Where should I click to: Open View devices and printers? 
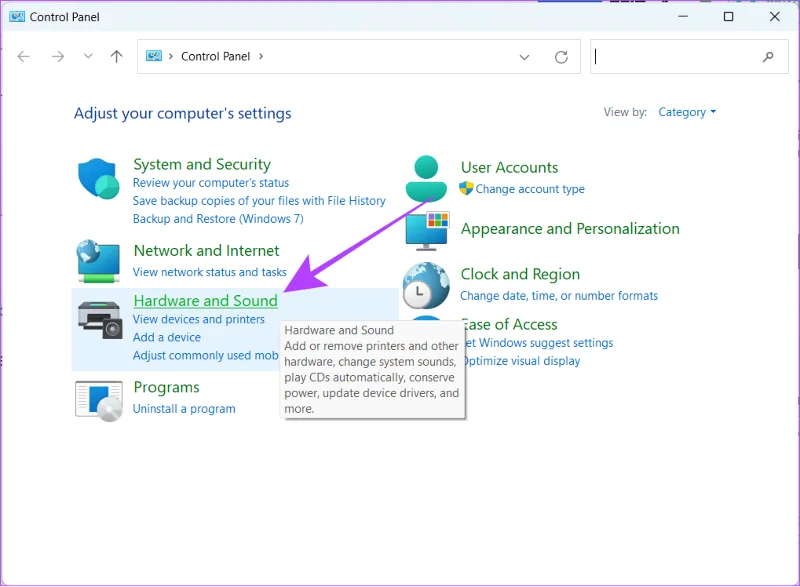[x=199, y=319]
